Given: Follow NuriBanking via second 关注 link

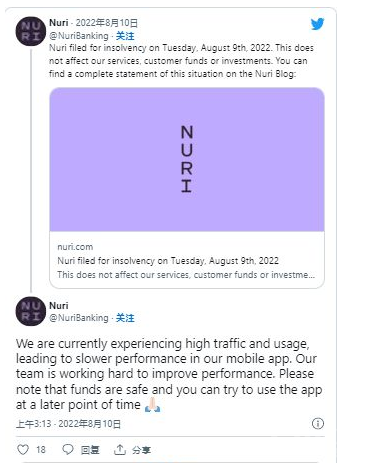Looking at the screenshot, I should (125, 318).
